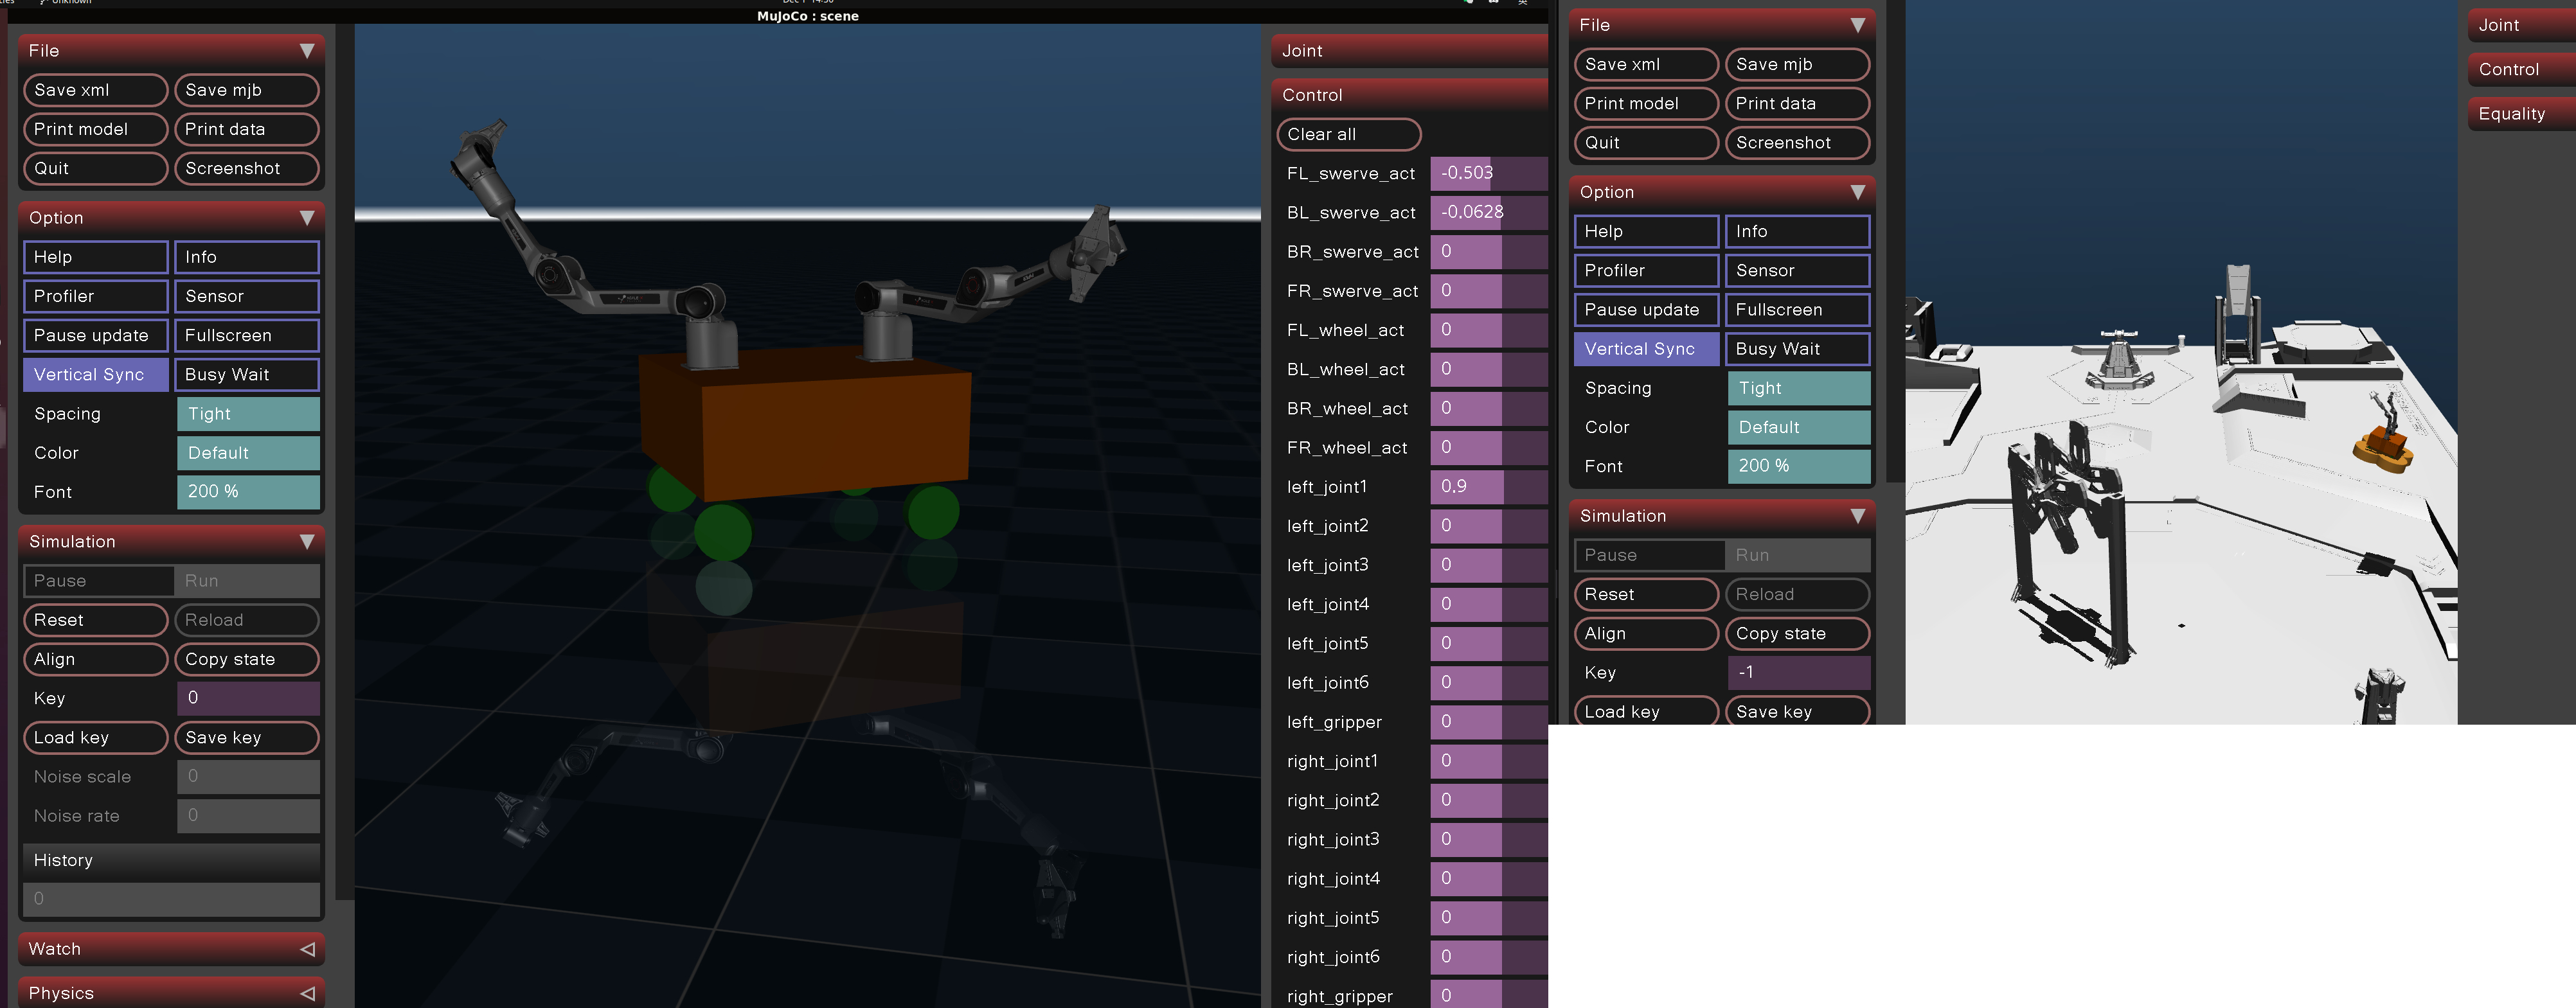The height and width of the screenshot is (1008, 2576).
Task: Click Print model in left window
Action: 95,129
